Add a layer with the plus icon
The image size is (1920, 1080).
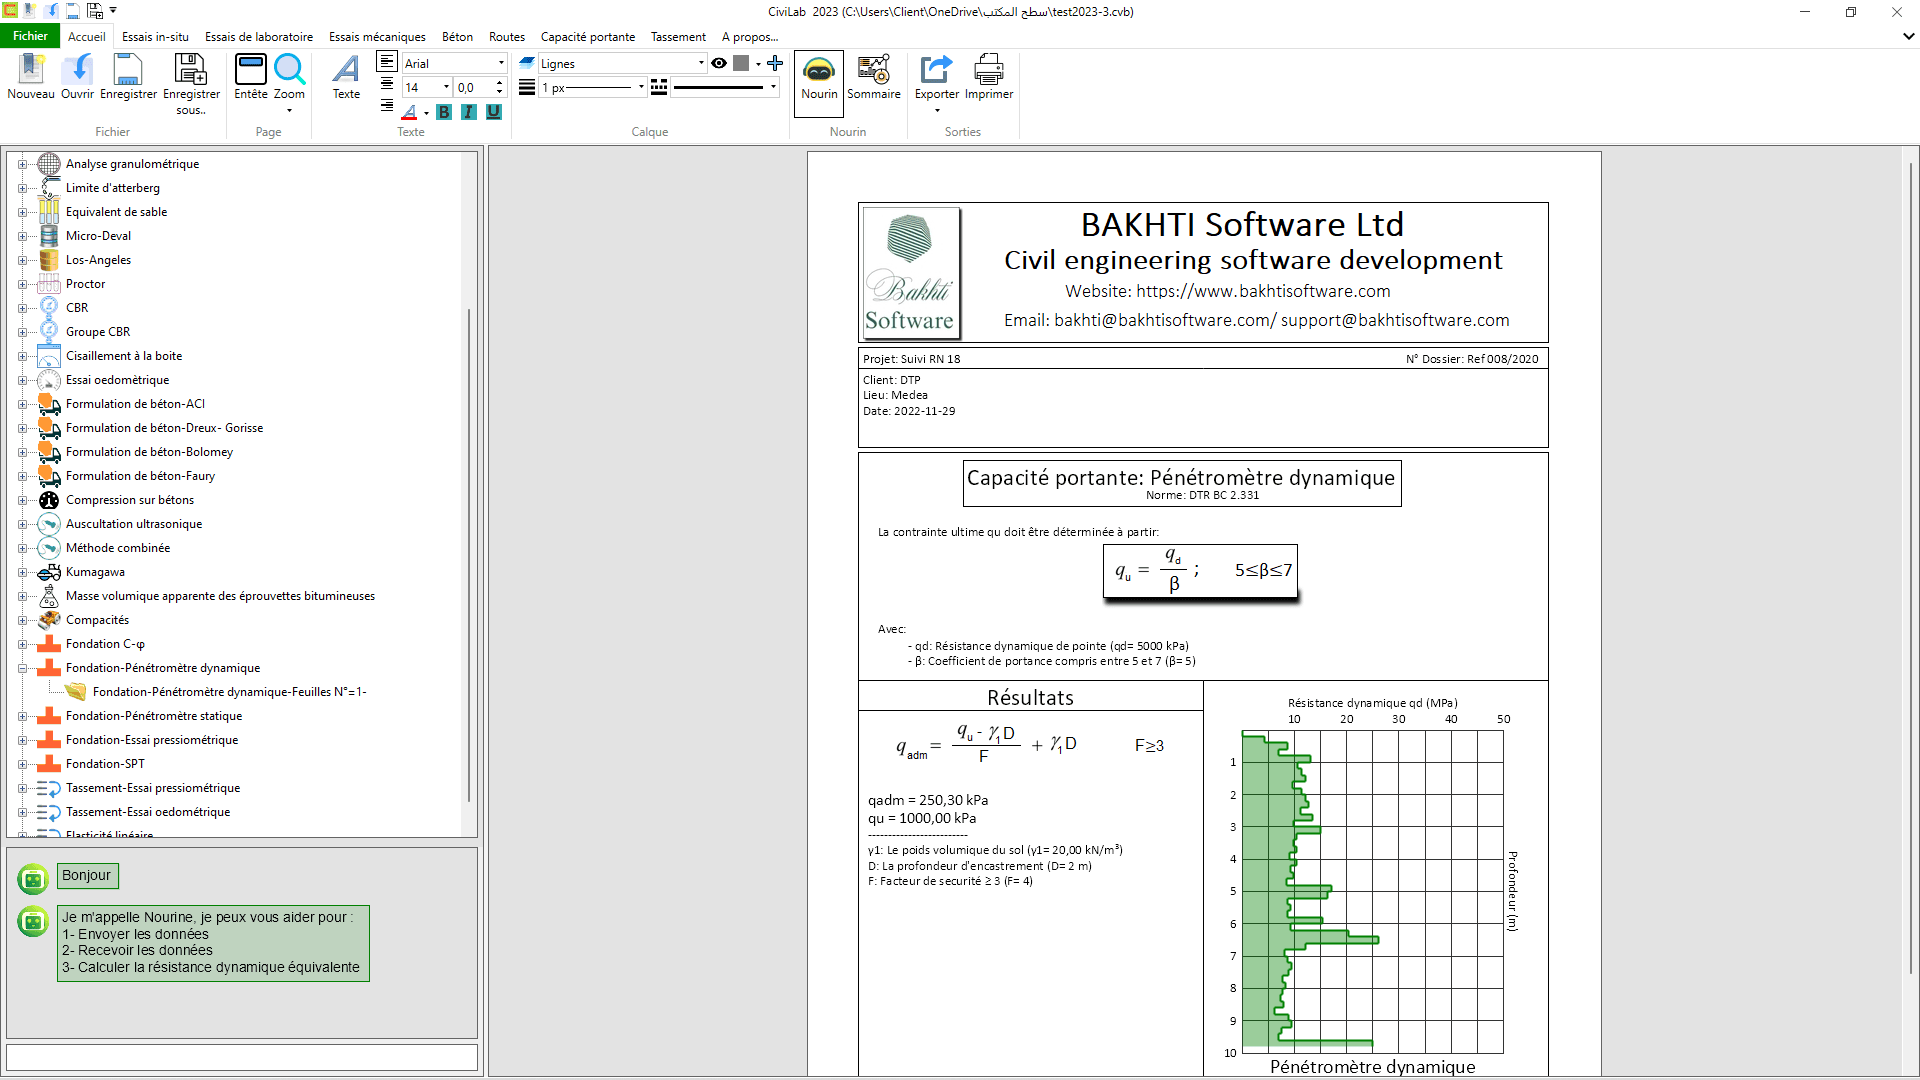[775, 63]
